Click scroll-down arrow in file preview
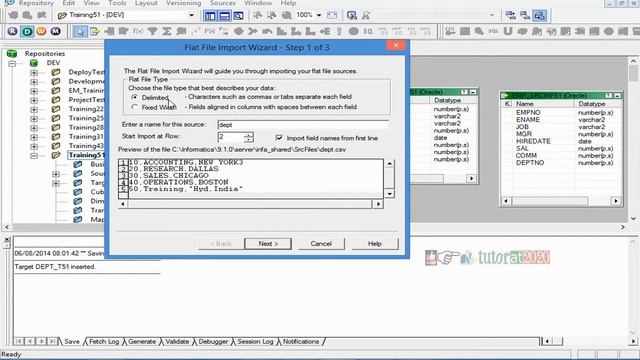This screenshot has height=360, width=640. 390,194
